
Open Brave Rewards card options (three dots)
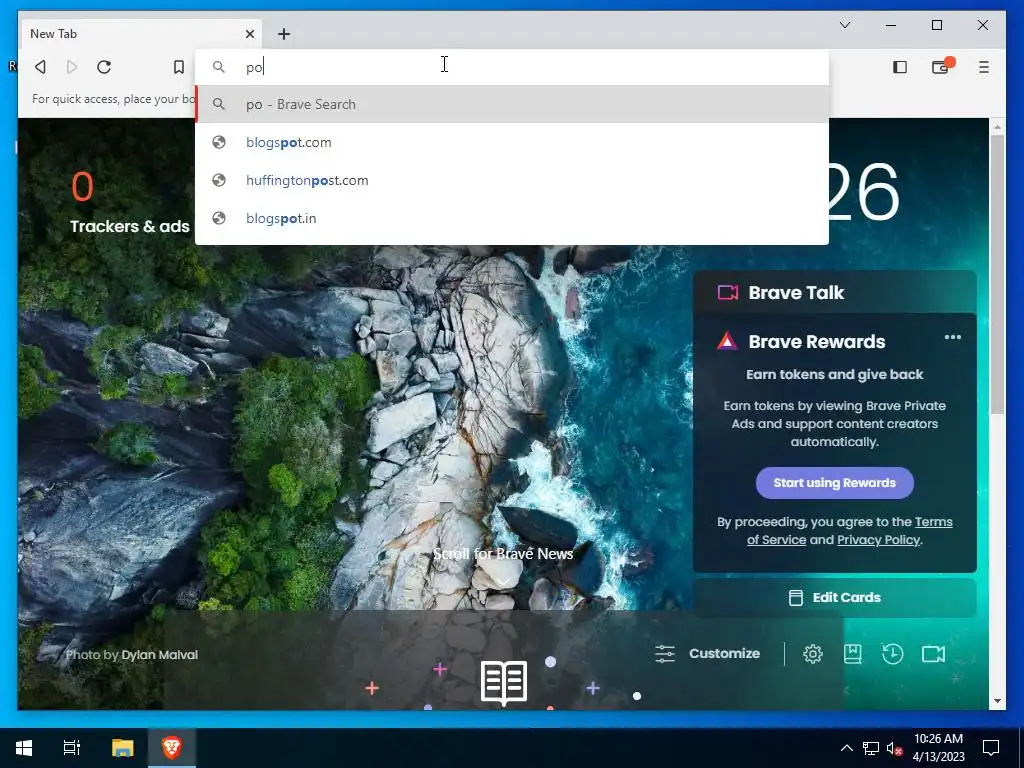pos(952,338)
